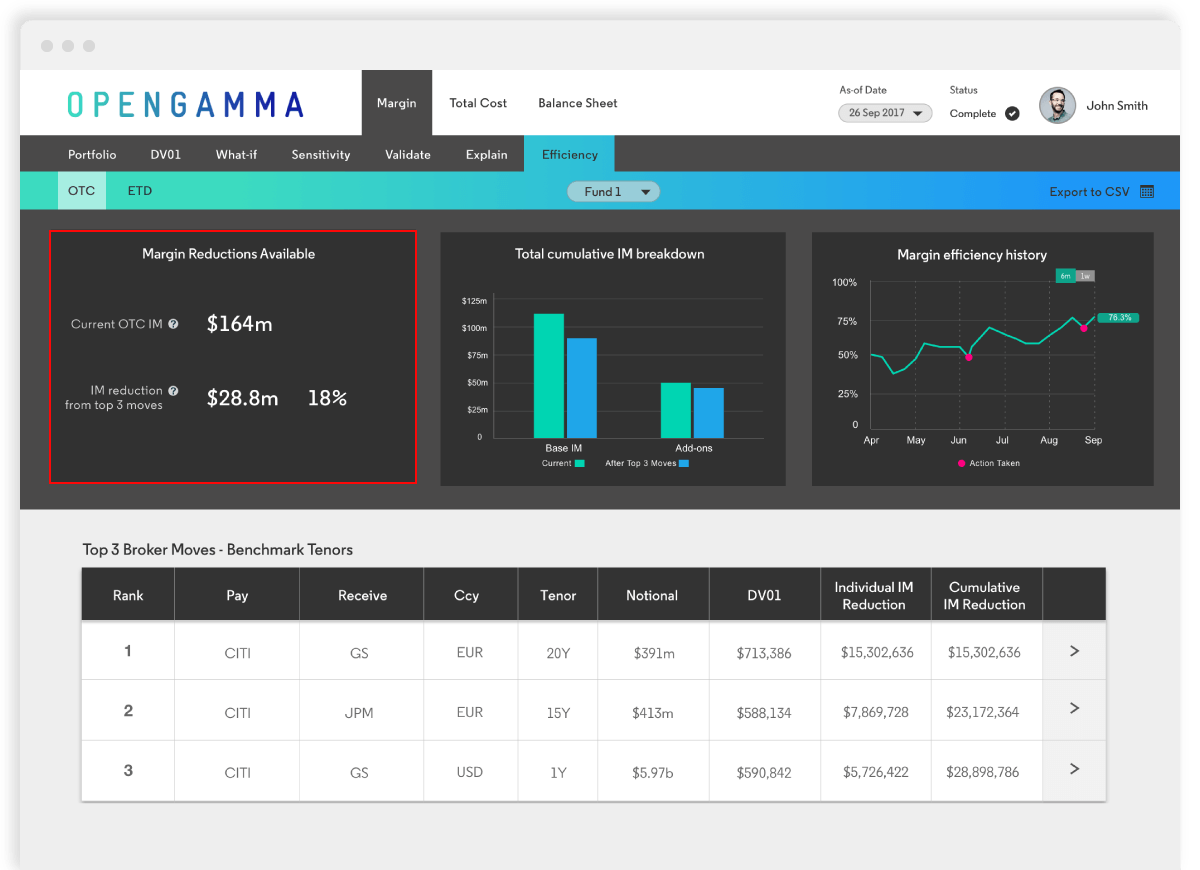Click the June Action Taken marker on chart
This screenshot has width=1200, height=870.
click(x=968, y=357)
